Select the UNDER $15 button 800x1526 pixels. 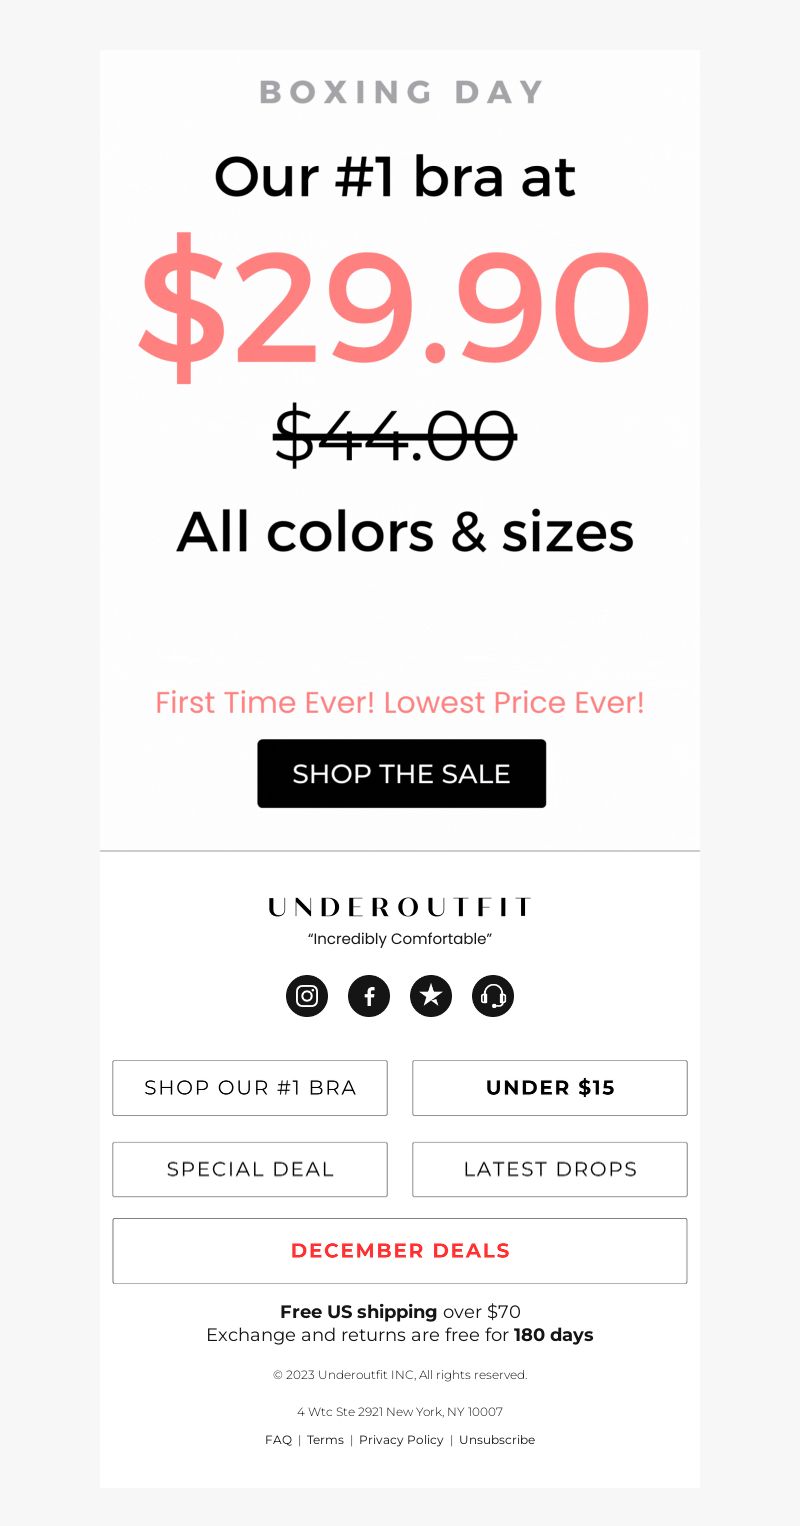(x=550, y=1088)
